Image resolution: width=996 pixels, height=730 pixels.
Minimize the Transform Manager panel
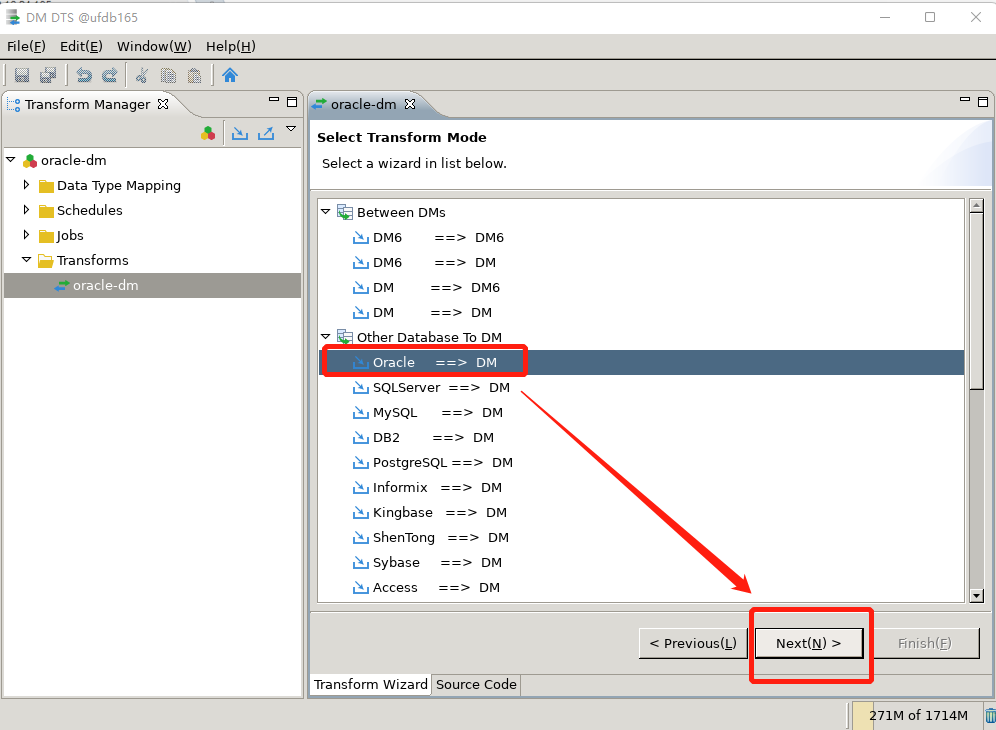tap(274, 100)
